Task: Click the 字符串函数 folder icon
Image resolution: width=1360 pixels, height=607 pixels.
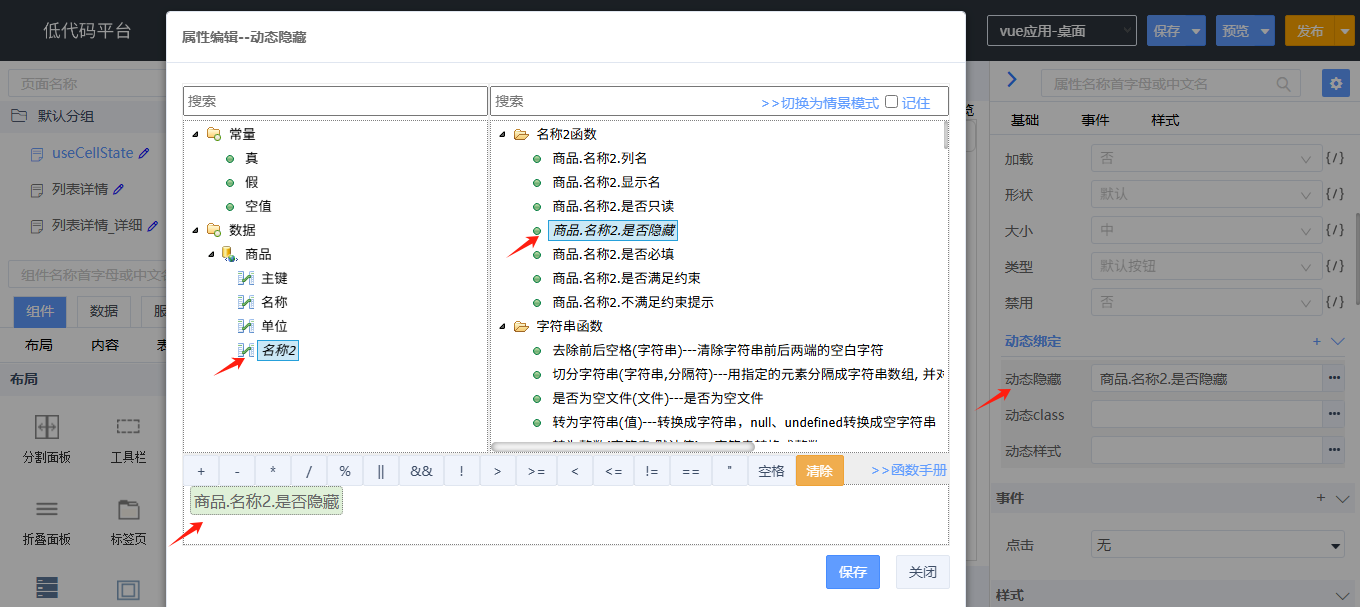Action: [x=520, y=326]
